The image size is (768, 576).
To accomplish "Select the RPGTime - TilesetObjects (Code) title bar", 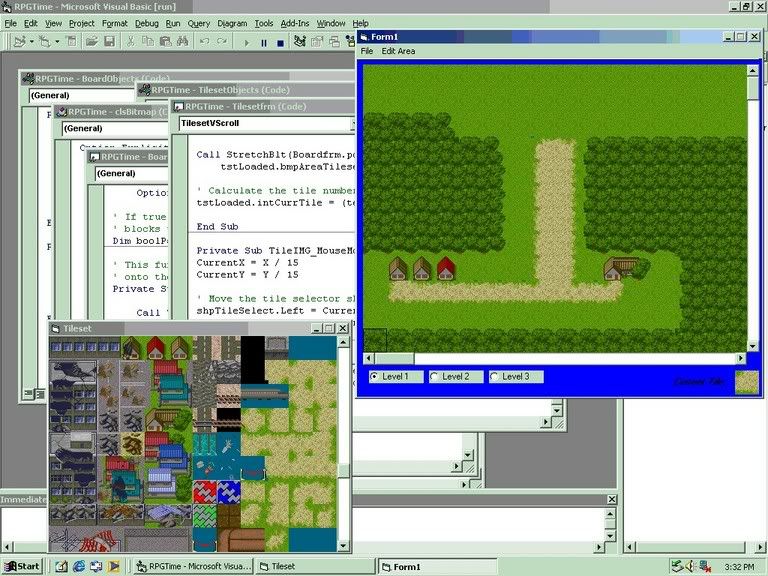I will (x=247, y=90).
